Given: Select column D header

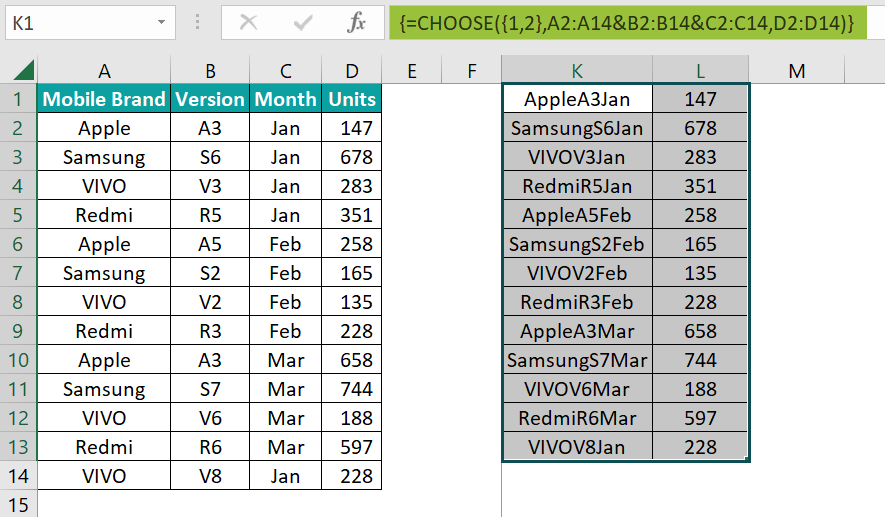Looking at the screenshot, I should (x=352, y=71).
